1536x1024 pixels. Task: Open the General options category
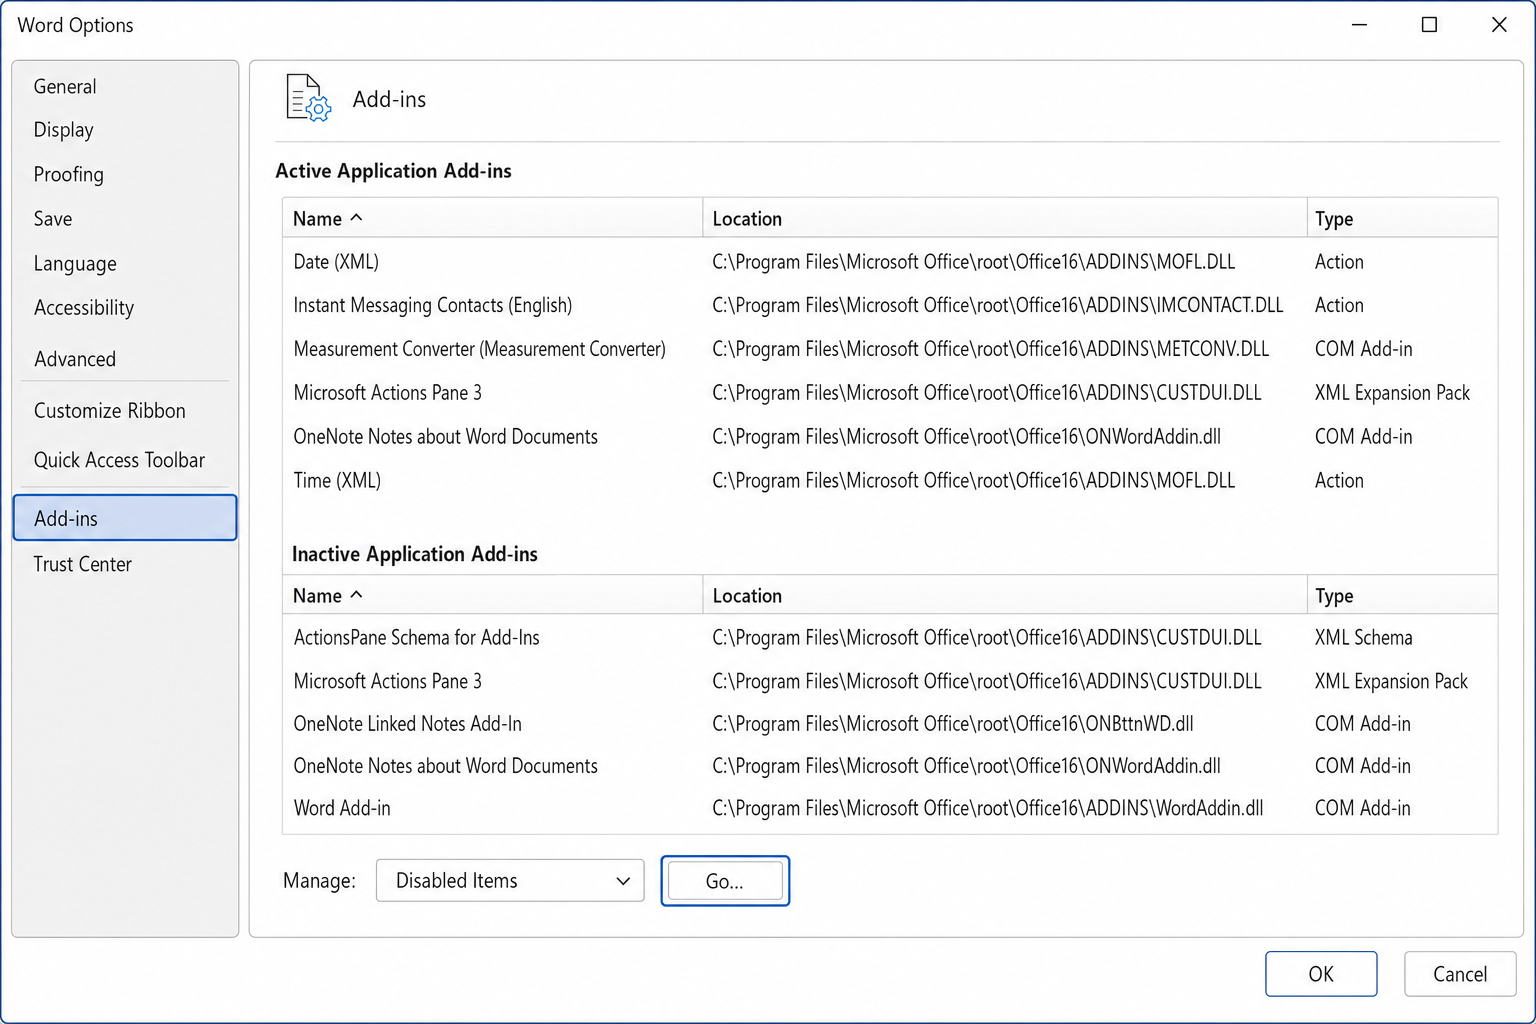(x=65, y=87)
